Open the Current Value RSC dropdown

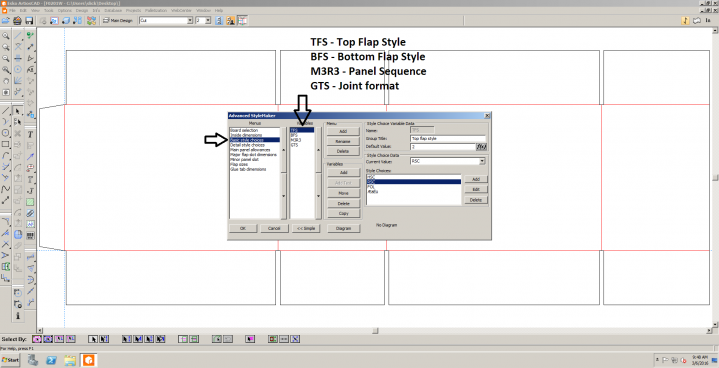pyautogui.click(x=482, y=161)
